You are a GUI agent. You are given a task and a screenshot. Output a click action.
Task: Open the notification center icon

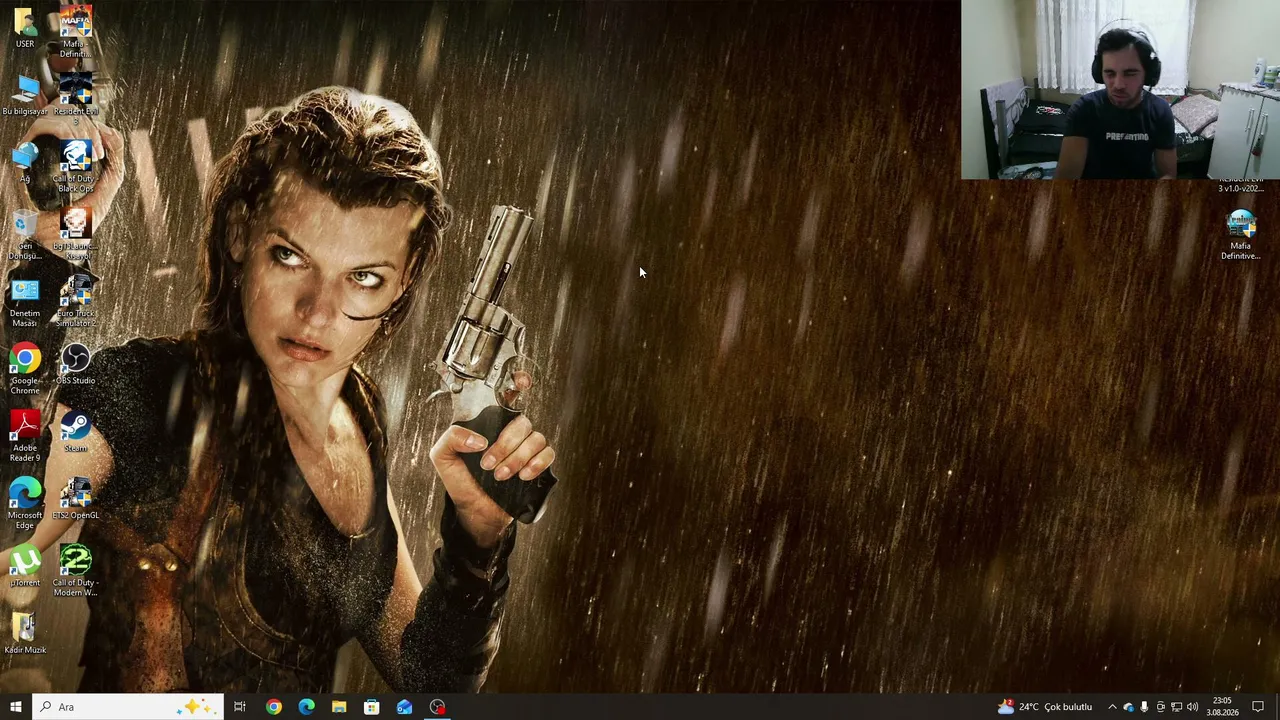point(1258,707)
